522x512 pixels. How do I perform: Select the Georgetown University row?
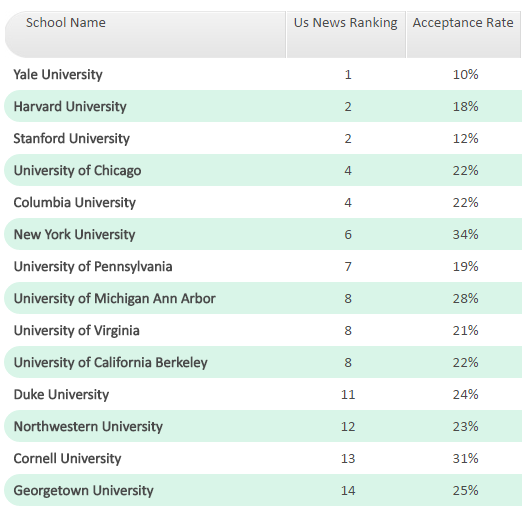click(263, 490)
